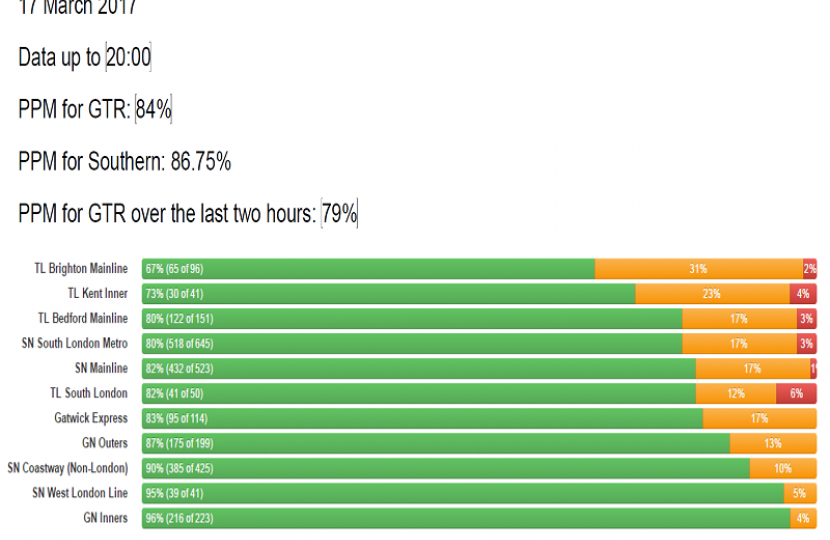Click the red 4% segment for Kent Inner
Viewport: 830px width, 540px height.
point(802,294)
